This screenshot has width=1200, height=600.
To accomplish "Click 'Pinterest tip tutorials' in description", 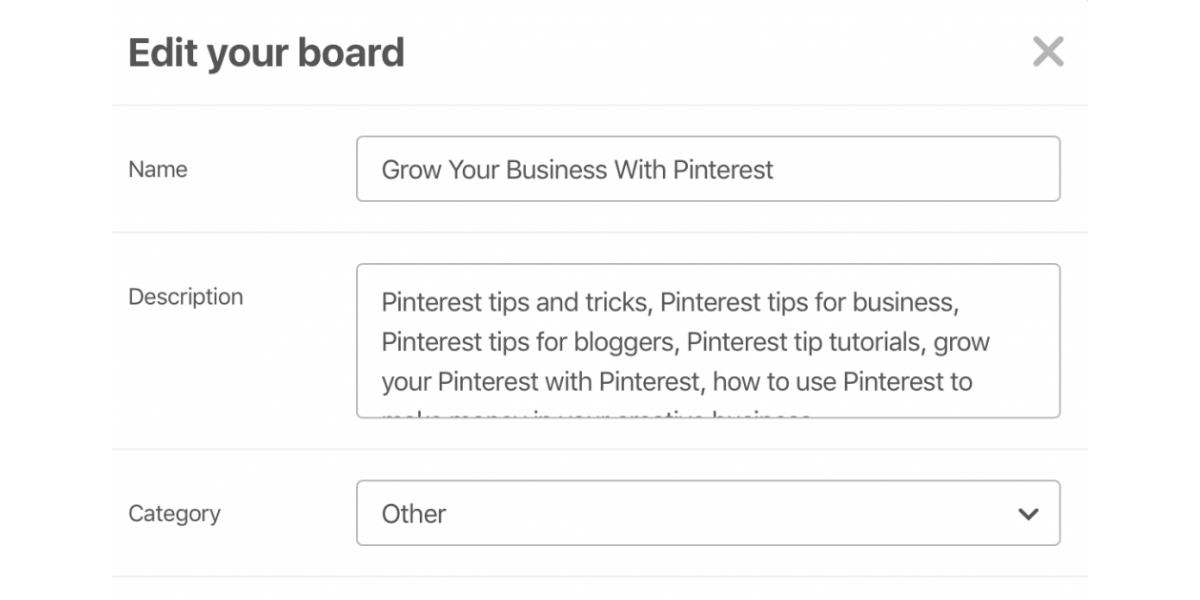I will (x=803, y=342).
